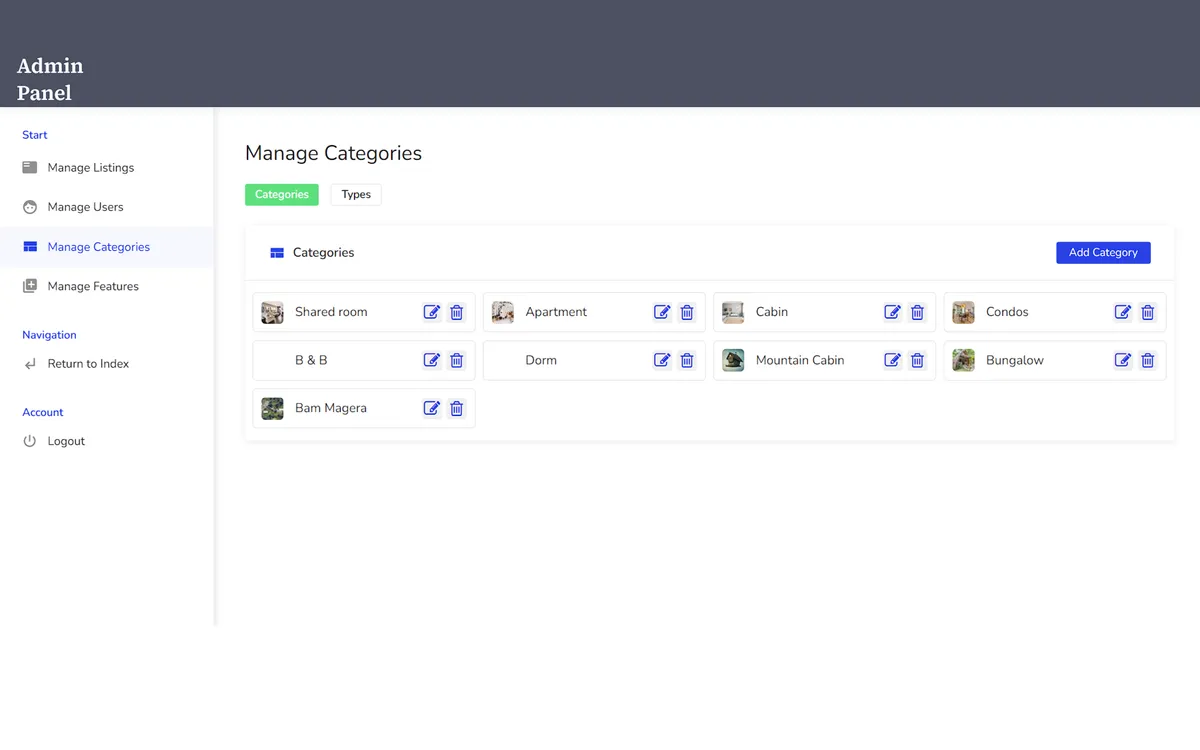This screenshot has height=750, width=1200.
Task: Edit the Shared room category
Action: (432, 312)
